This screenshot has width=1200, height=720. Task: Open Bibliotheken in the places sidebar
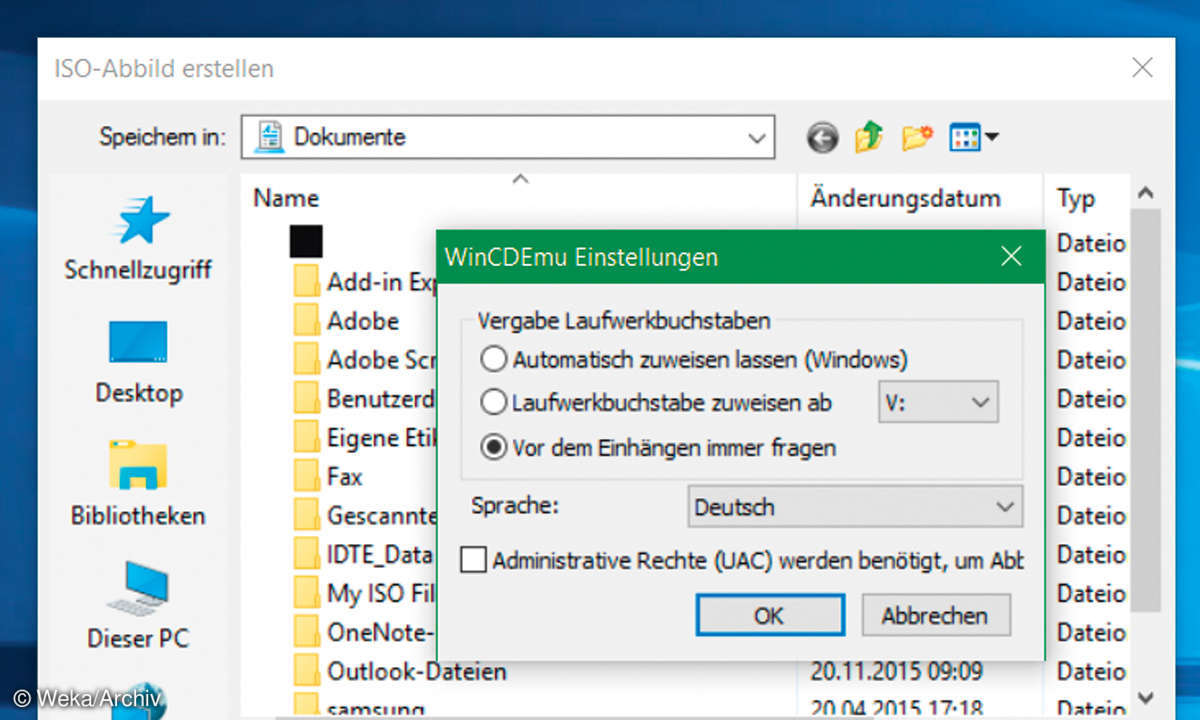coord(138,485)
